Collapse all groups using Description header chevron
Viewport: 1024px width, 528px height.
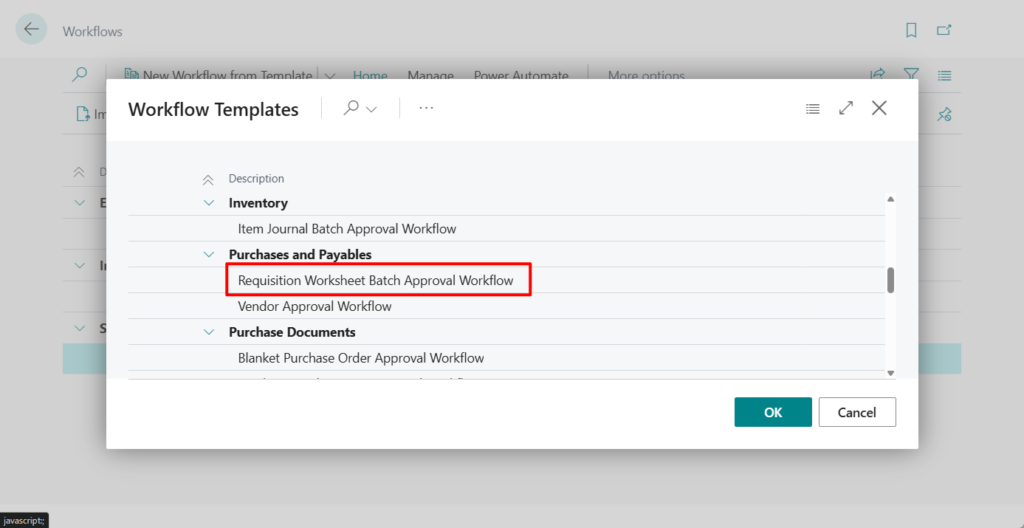tap(208, 179)
